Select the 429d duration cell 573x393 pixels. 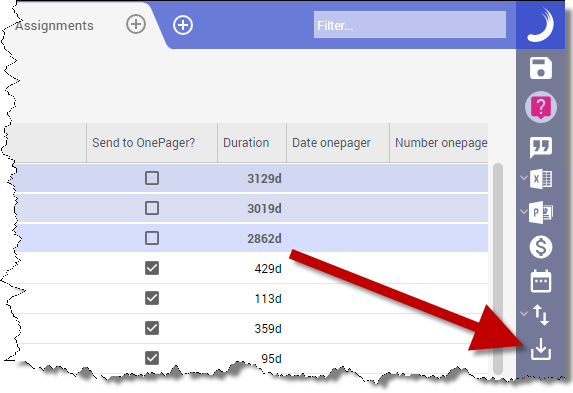point(252,268)
